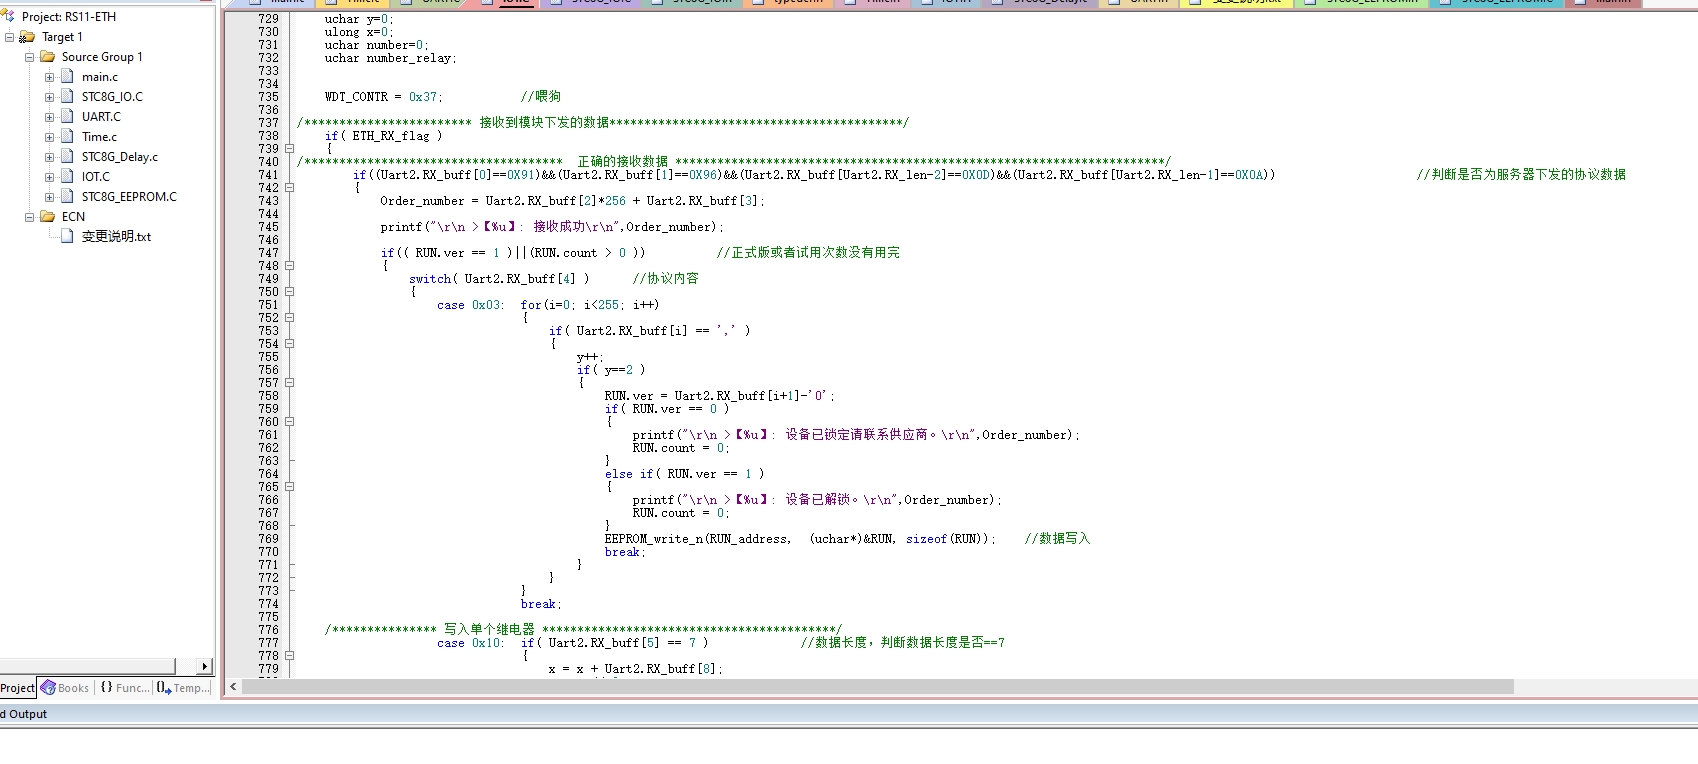Switch to the Books panel tab
Image resolution: width=1698 pixels, height=764 pixels.
(65, 688)
